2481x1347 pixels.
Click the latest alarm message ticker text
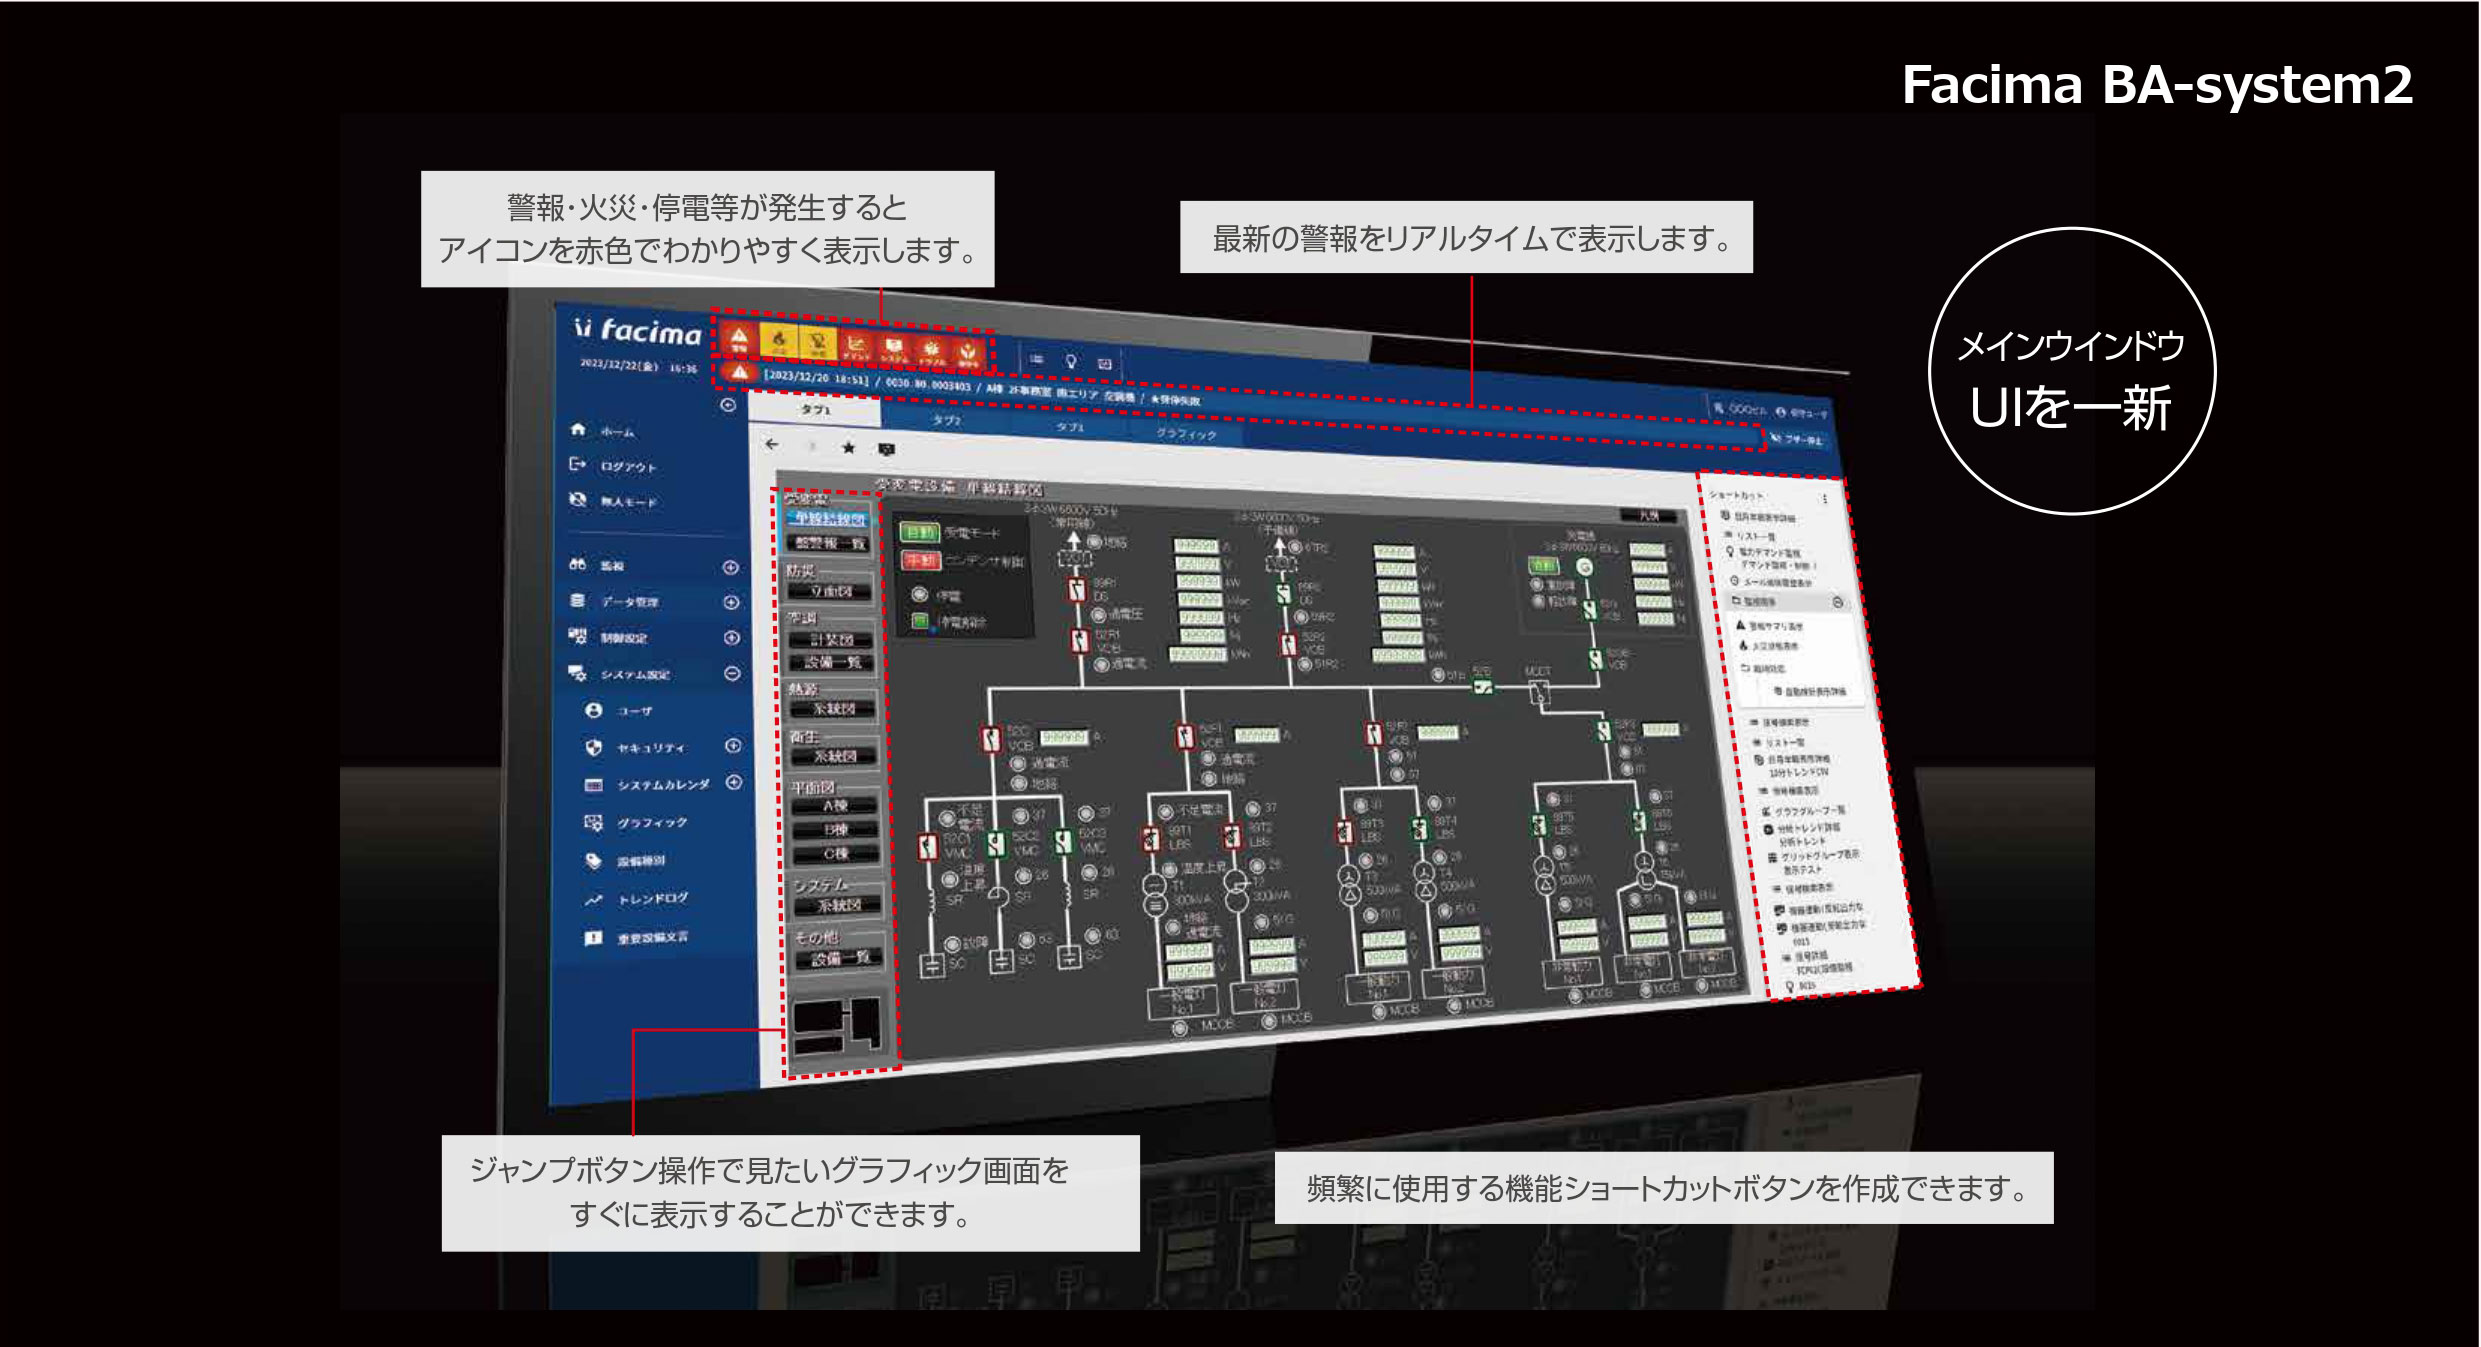pyautogui.click(x=981, y=388)
